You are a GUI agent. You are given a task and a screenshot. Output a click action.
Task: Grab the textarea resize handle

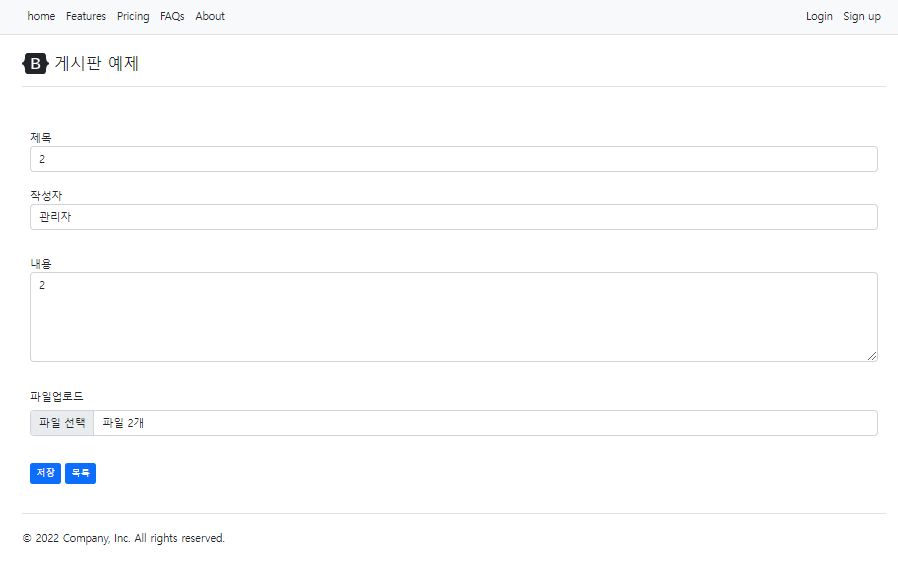[x=872, y=356]
